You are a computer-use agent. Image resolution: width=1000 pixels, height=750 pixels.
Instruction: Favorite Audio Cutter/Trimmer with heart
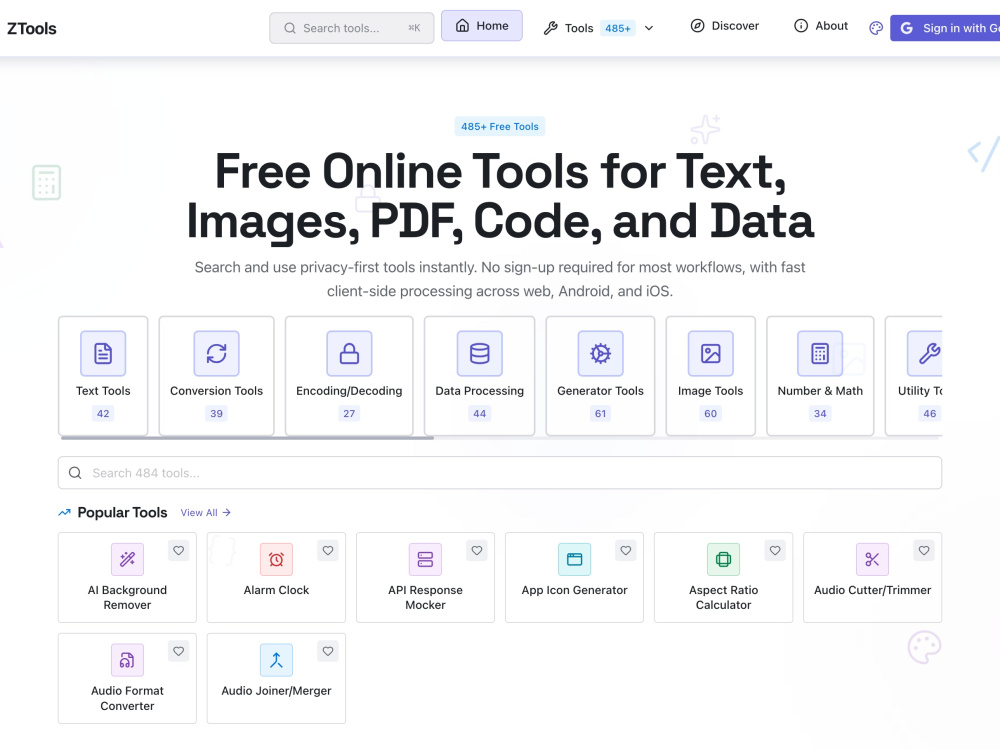click(x=924, y=550)
